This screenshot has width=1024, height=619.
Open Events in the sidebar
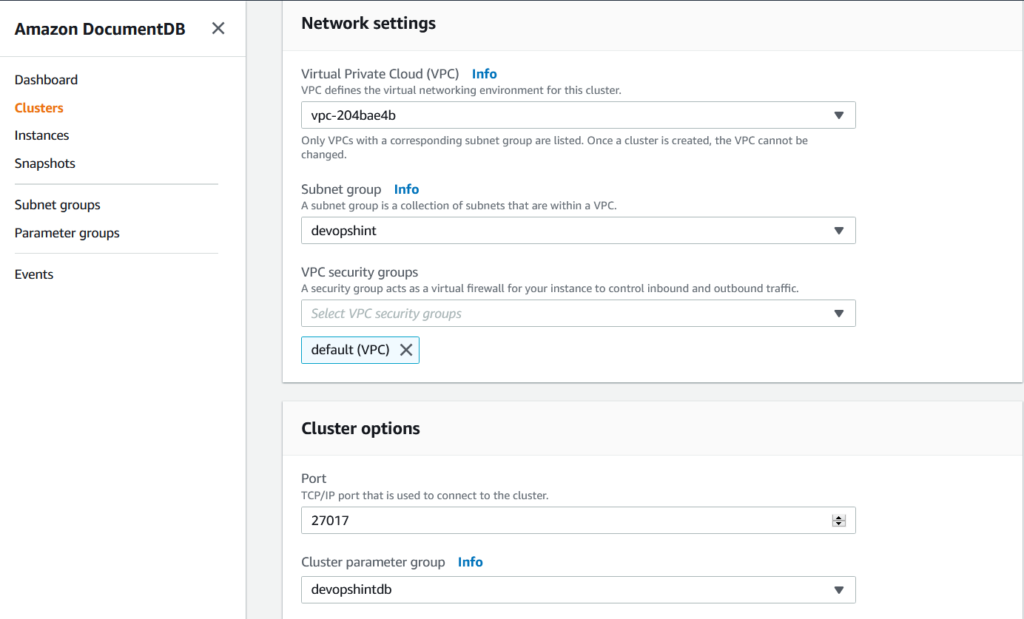[x=34, y=274]
